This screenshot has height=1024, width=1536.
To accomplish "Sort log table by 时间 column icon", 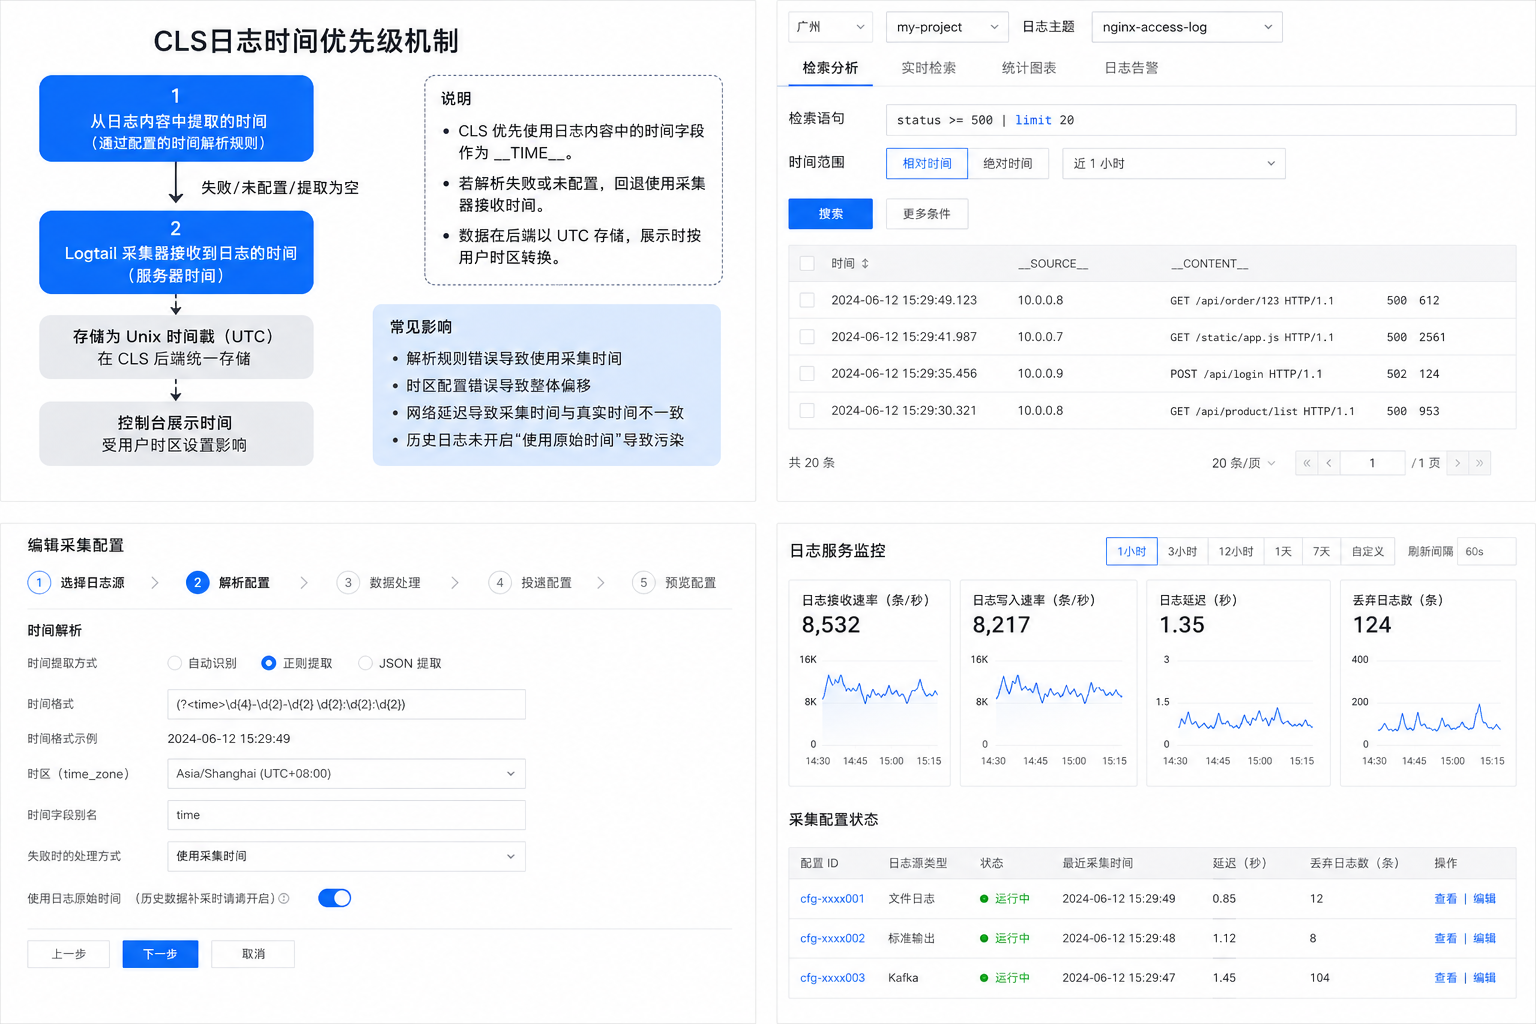I will (x=865, y=264).
